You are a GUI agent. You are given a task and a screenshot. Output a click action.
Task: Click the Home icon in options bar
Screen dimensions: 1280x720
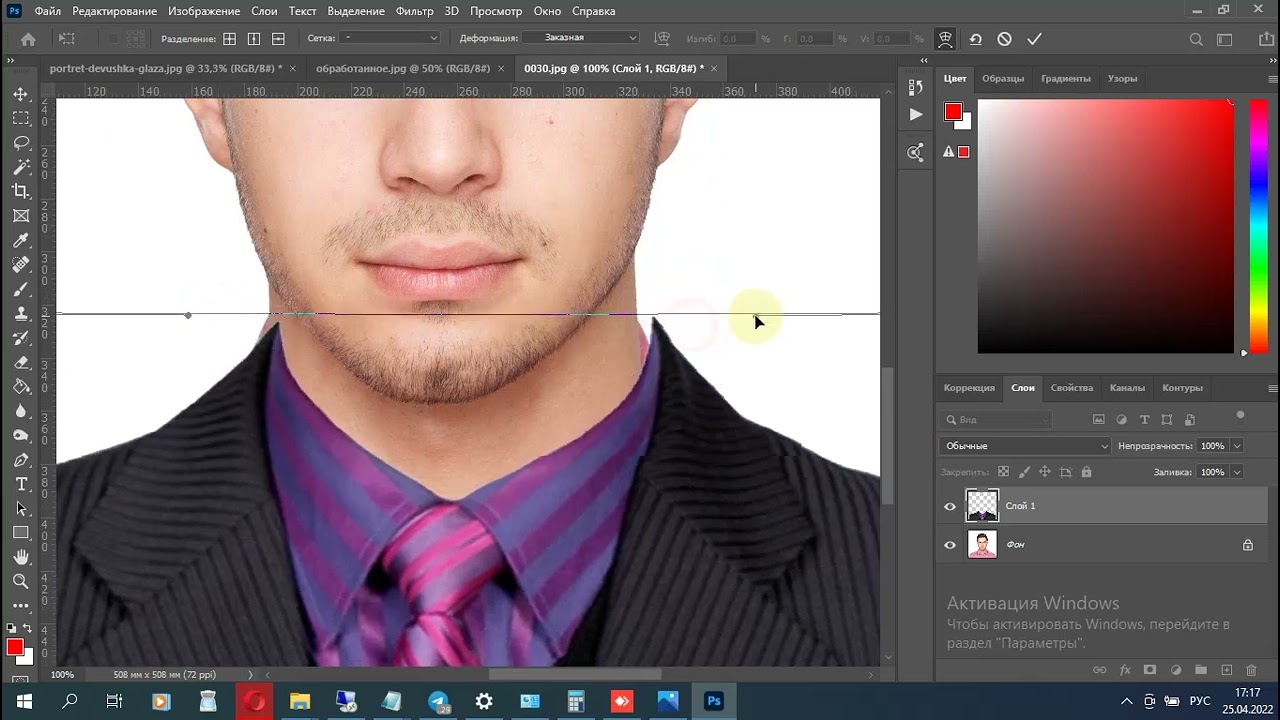coord(28,39)
